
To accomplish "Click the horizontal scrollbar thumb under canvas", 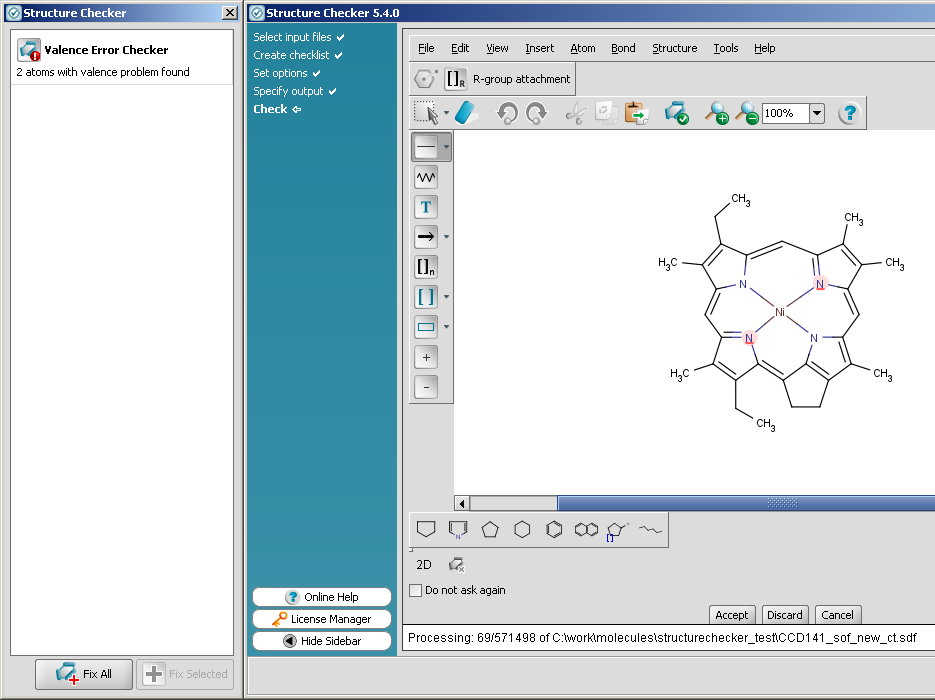I will (746, 503).
